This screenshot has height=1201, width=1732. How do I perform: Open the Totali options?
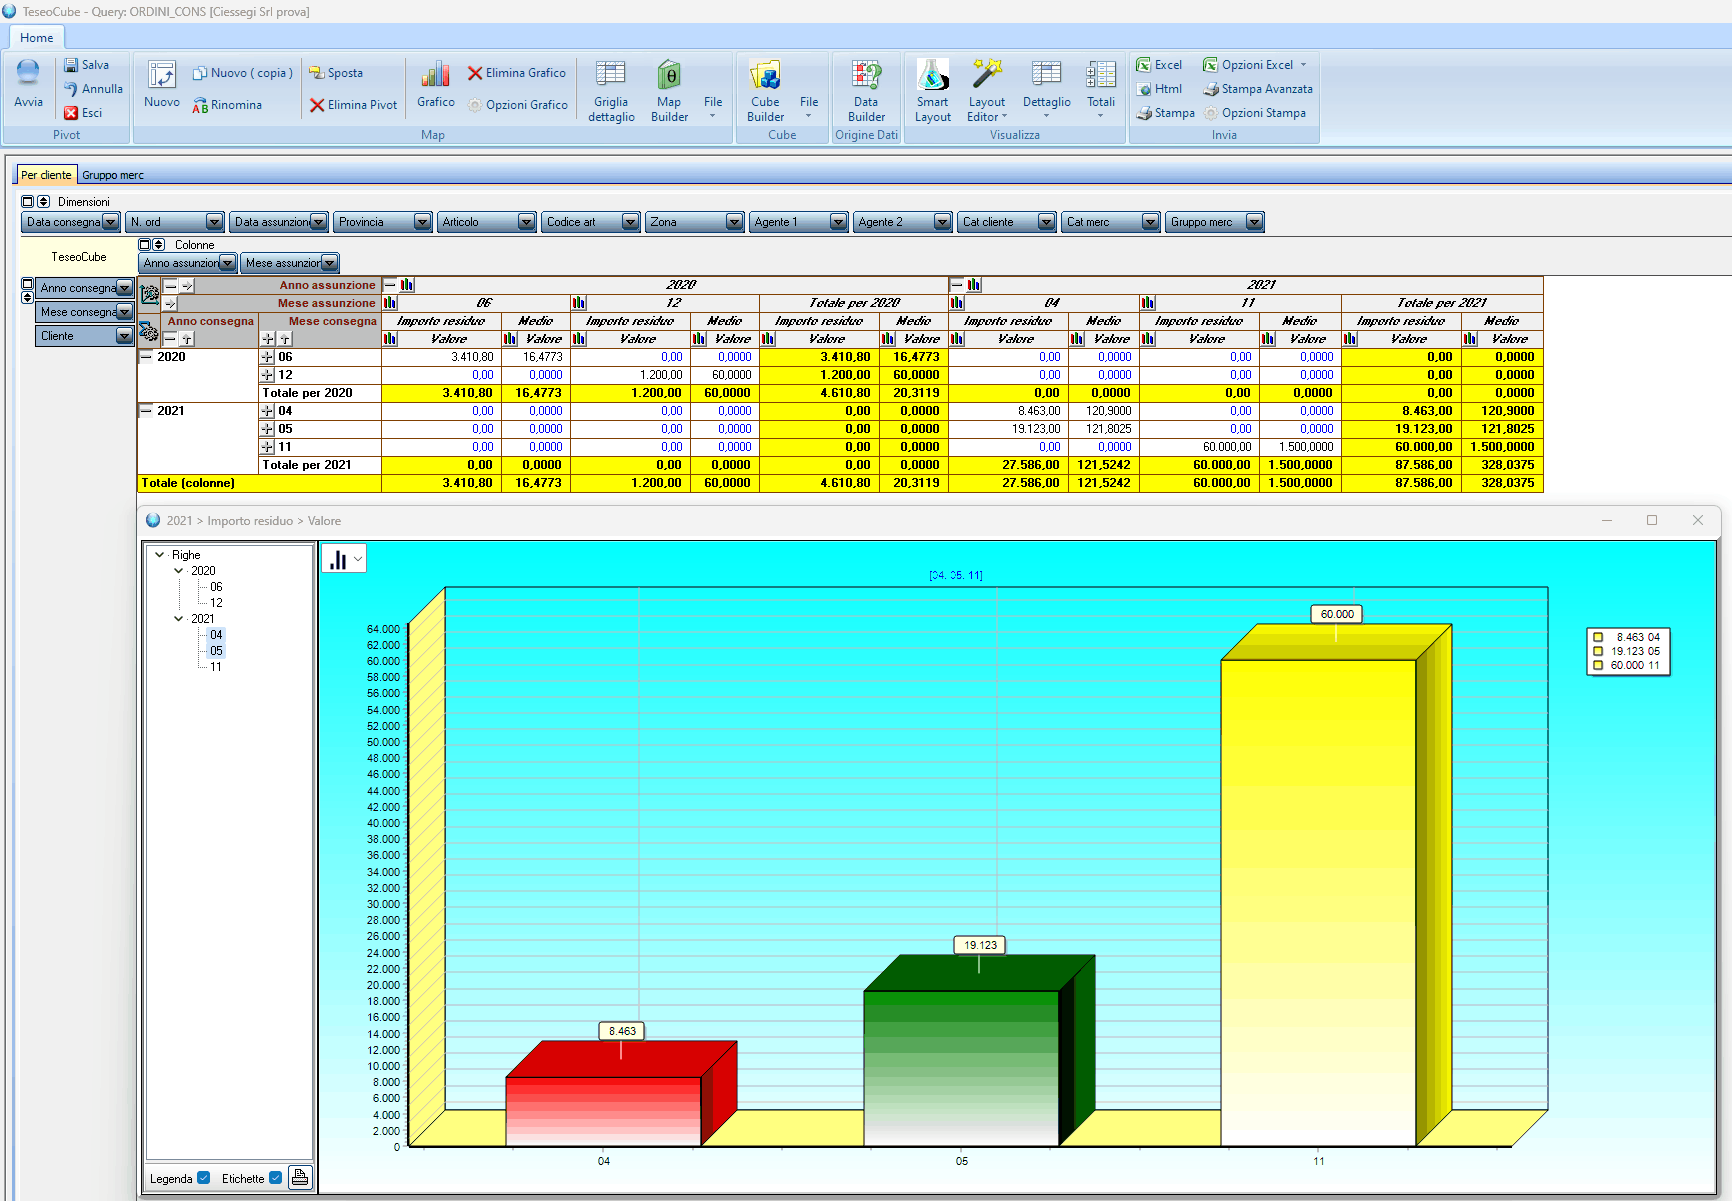(x=1101, y=88)
